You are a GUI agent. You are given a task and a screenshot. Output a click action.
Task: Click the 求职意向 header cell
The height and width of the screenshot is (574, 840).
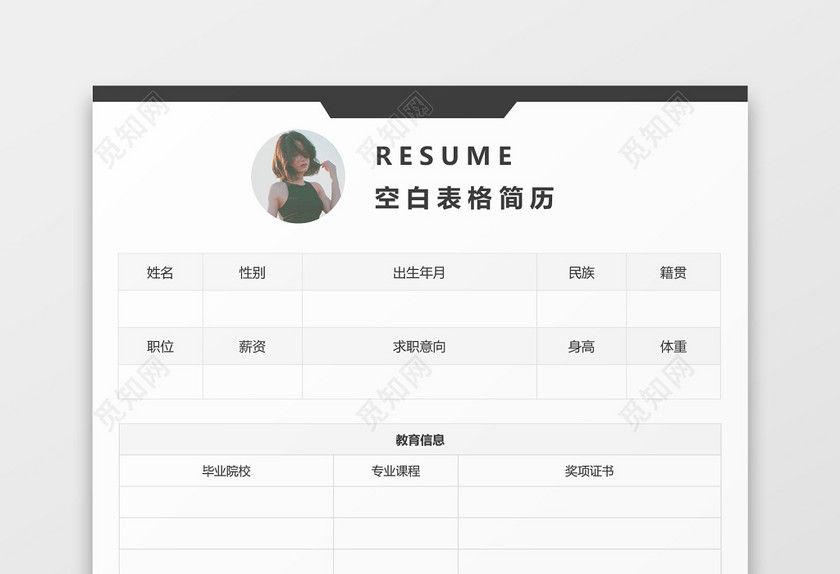419,346
